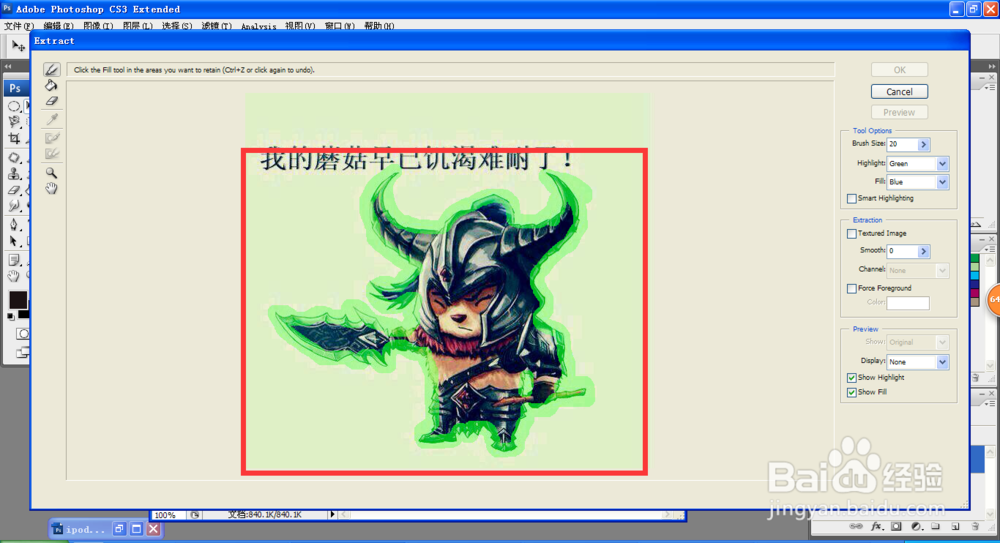Screen dimensions: 1000x543
Task: Click the default colors mini icon
Action: tap(11, 316)
